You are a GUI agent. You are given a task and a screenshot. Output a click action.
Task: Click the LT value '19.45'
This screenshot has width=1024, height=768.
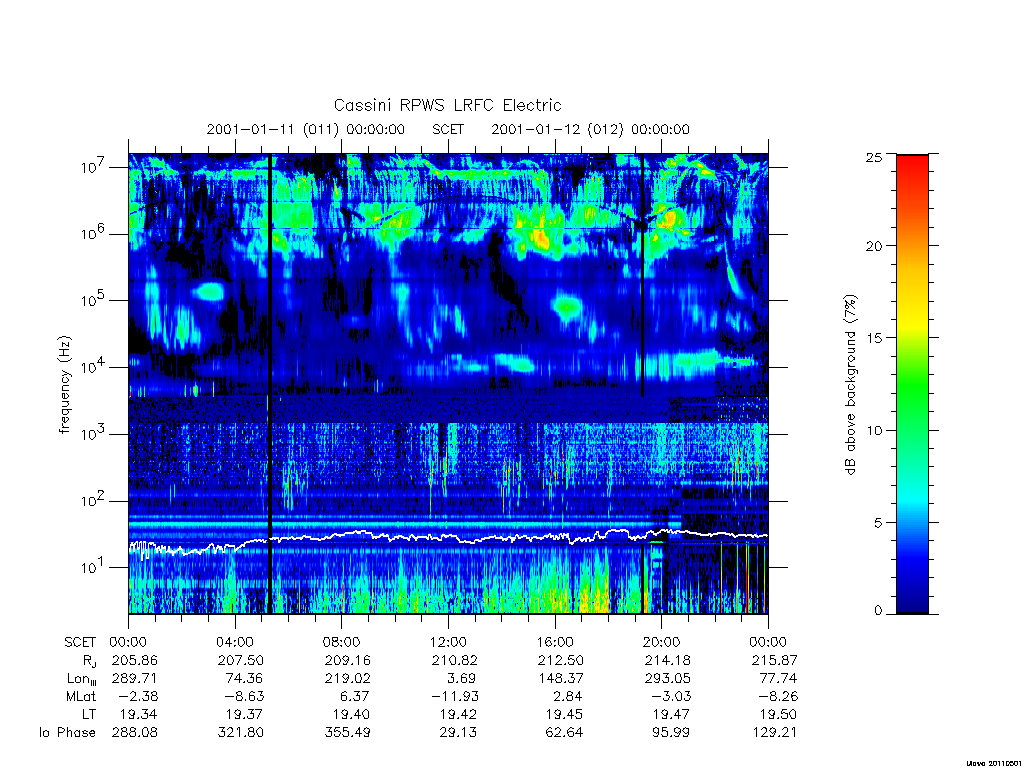tap(564, 714)
